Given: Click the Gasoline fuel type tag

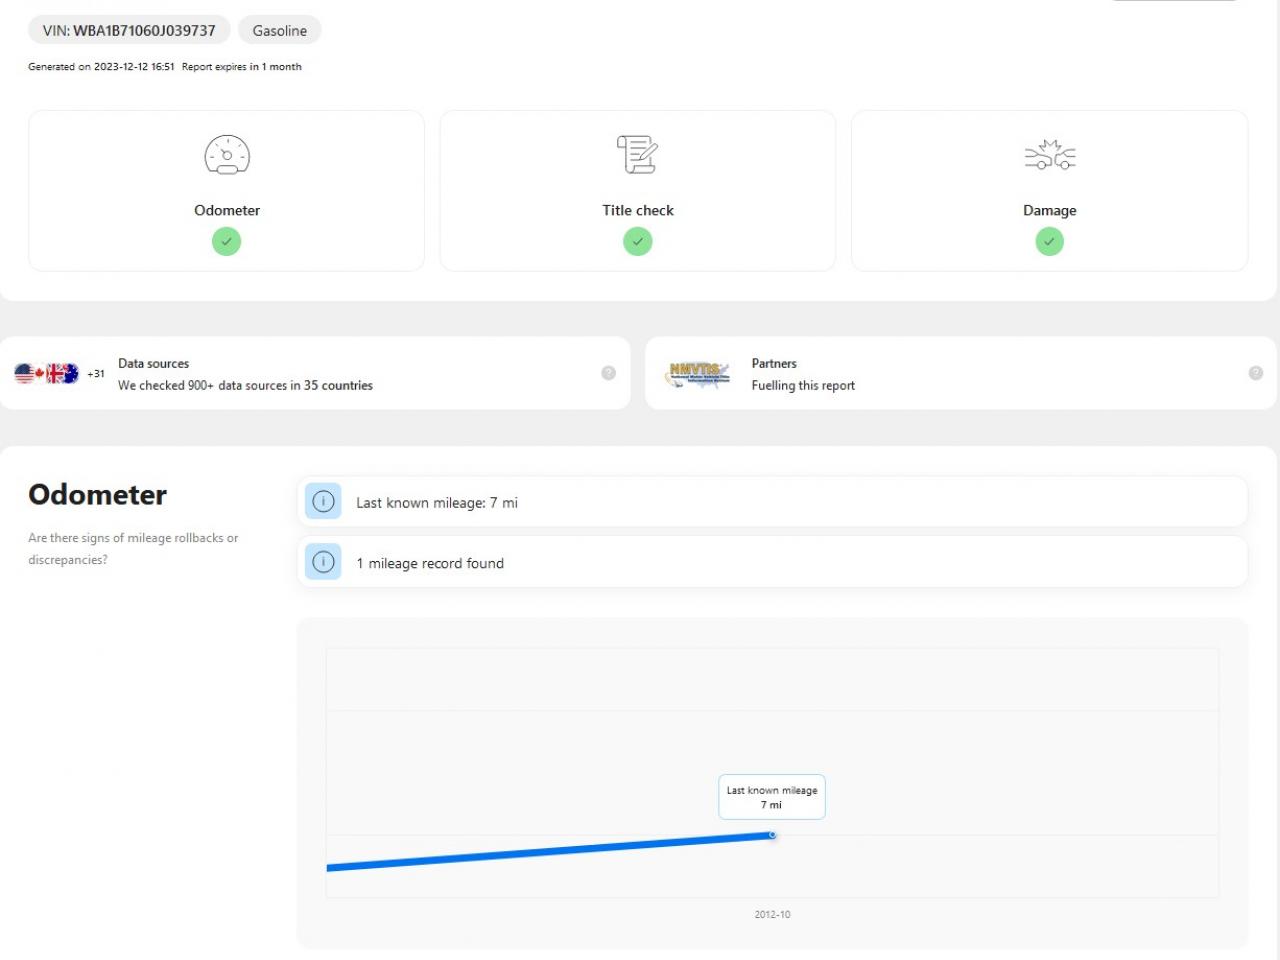Looking at the screenshot, I should tap(279, 30).
